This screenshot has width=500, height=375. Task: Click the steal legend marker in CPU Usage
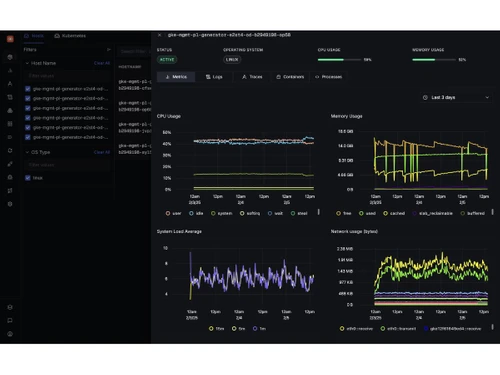pos(293,213)
